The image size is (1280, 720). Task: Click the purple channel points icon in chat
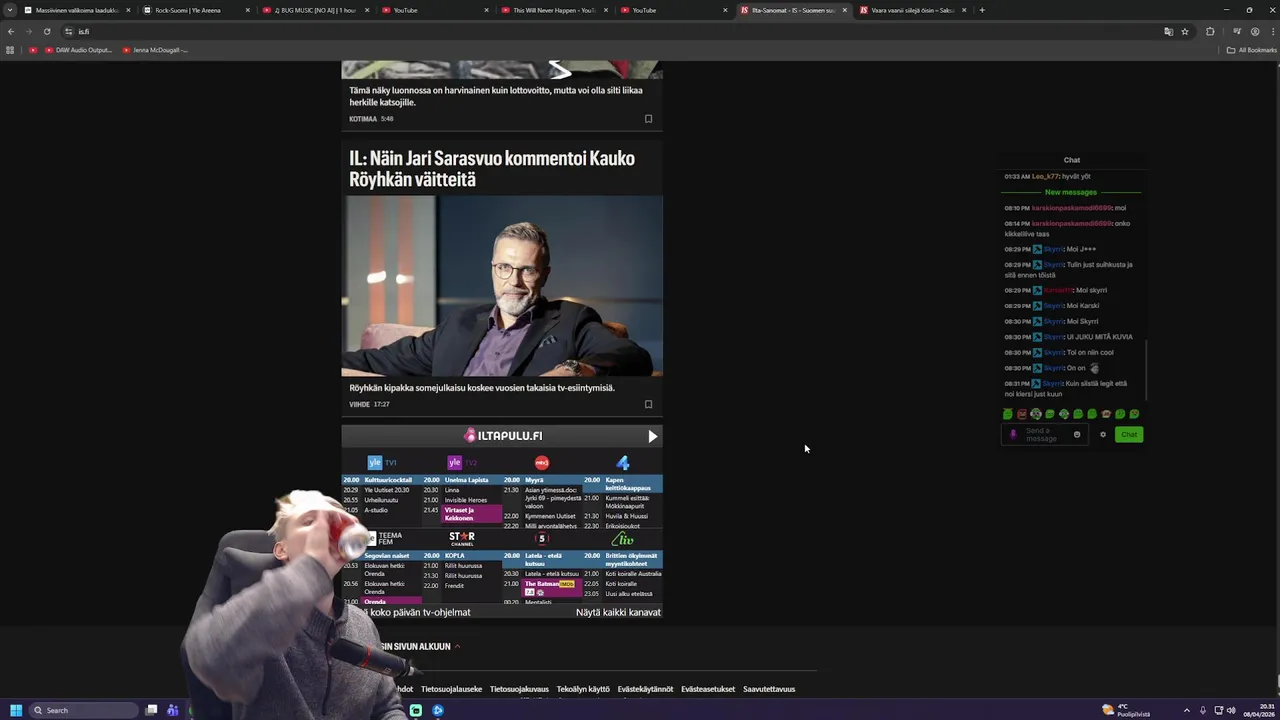coord(1013,434)
